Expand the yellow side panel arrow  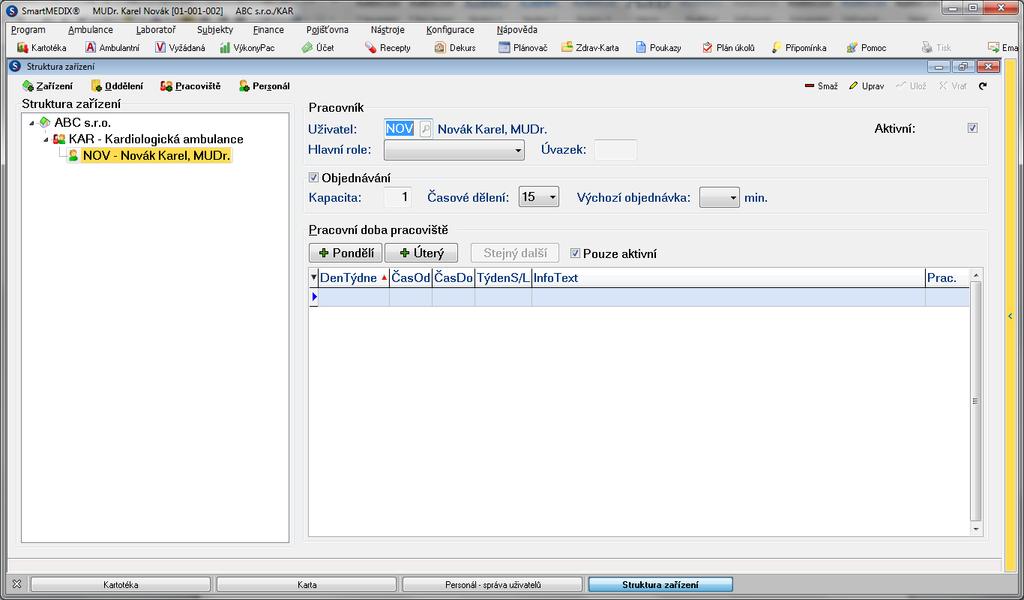(x=1010, y=316)
